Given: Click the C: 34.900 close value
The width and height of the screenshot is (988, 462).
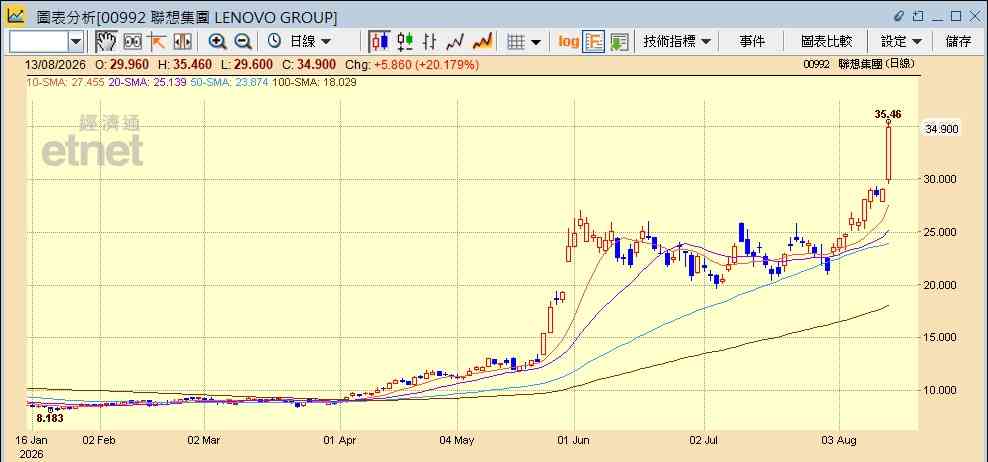Looking at the screenshot, I should click(x=309, y=64).
